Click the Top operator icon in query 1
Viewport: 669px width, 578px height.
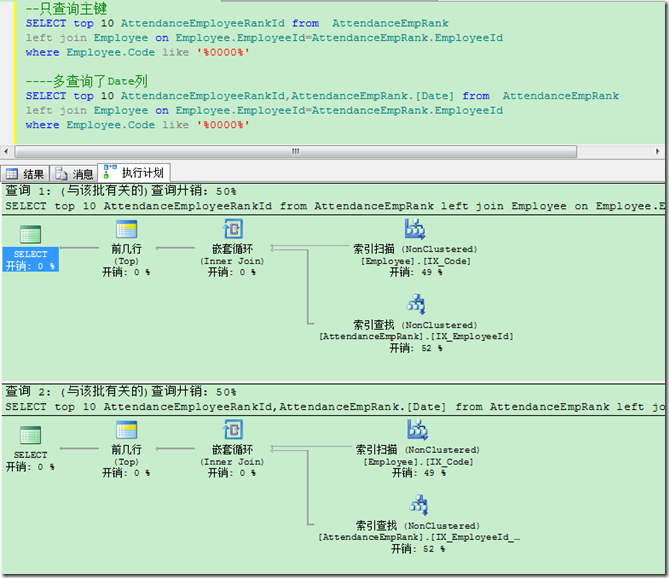(126, 229)
